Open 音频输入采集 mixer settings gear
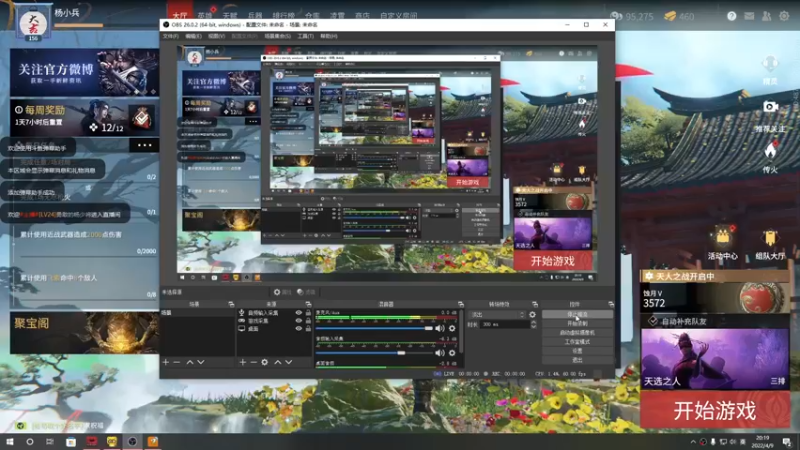The image size is (800, 450). tap(452, 353)
